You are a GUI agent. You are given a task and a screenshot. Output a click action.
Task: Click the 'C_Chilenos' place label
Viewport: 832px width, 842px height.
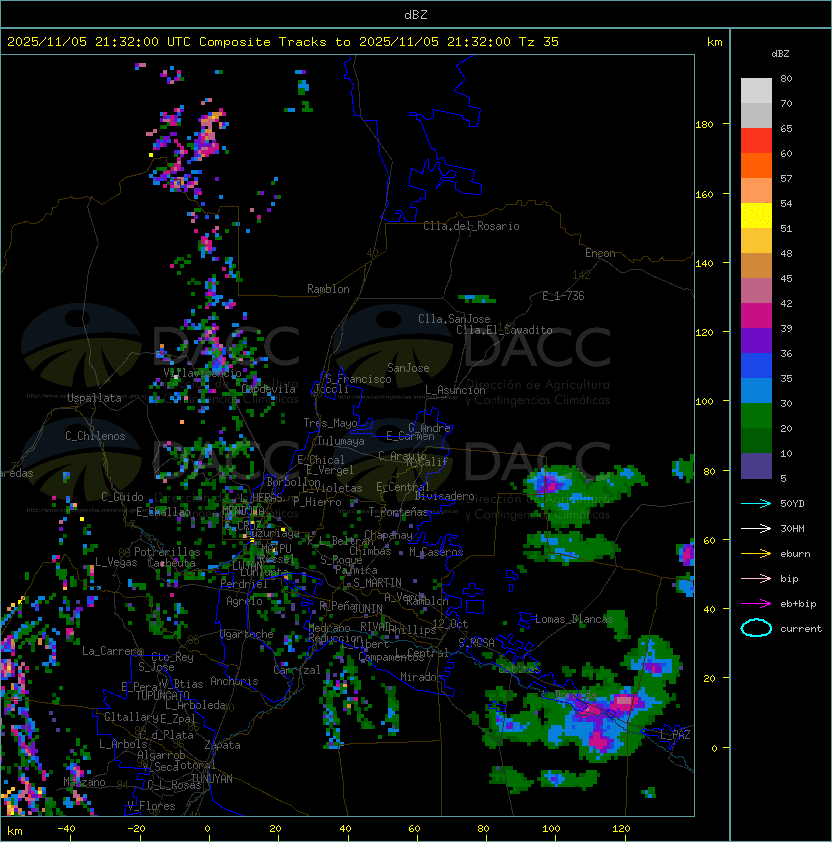coord(95,436)
